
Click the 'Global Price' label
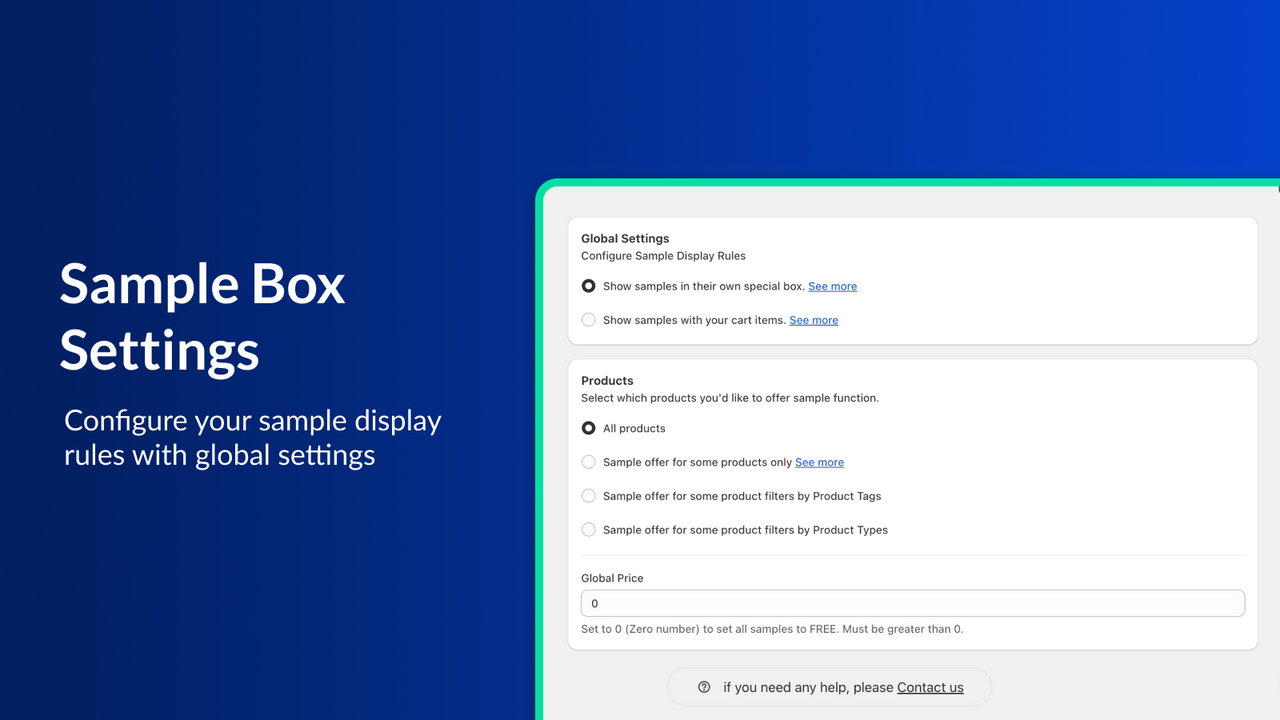(612, 578)
